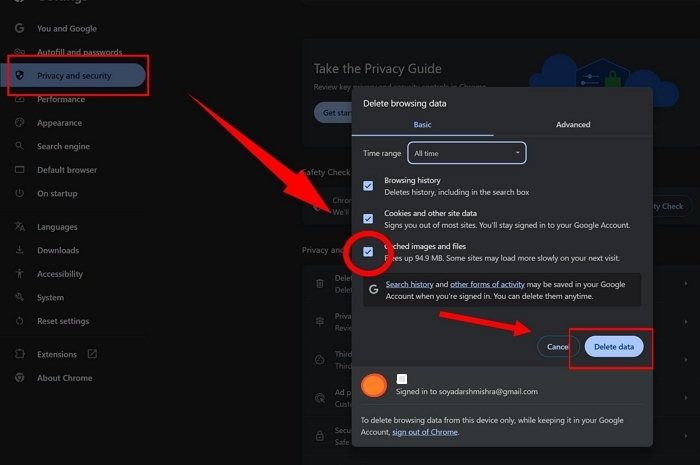
Task: Click the Accessibility person icon
Action: point(19,273)
